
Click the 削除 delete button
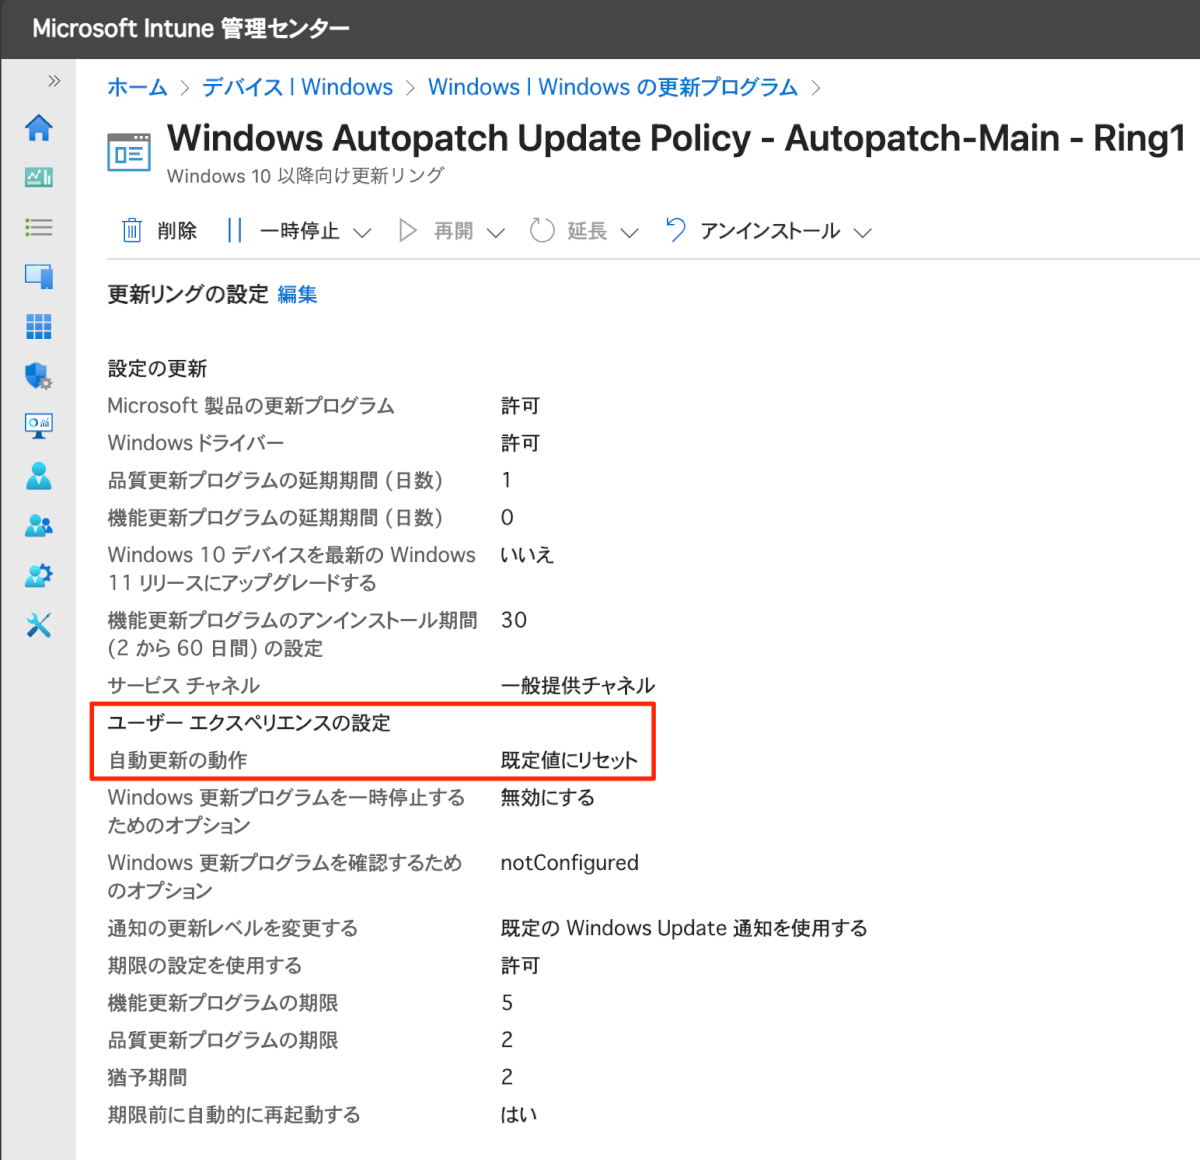(x=159, y=231)
